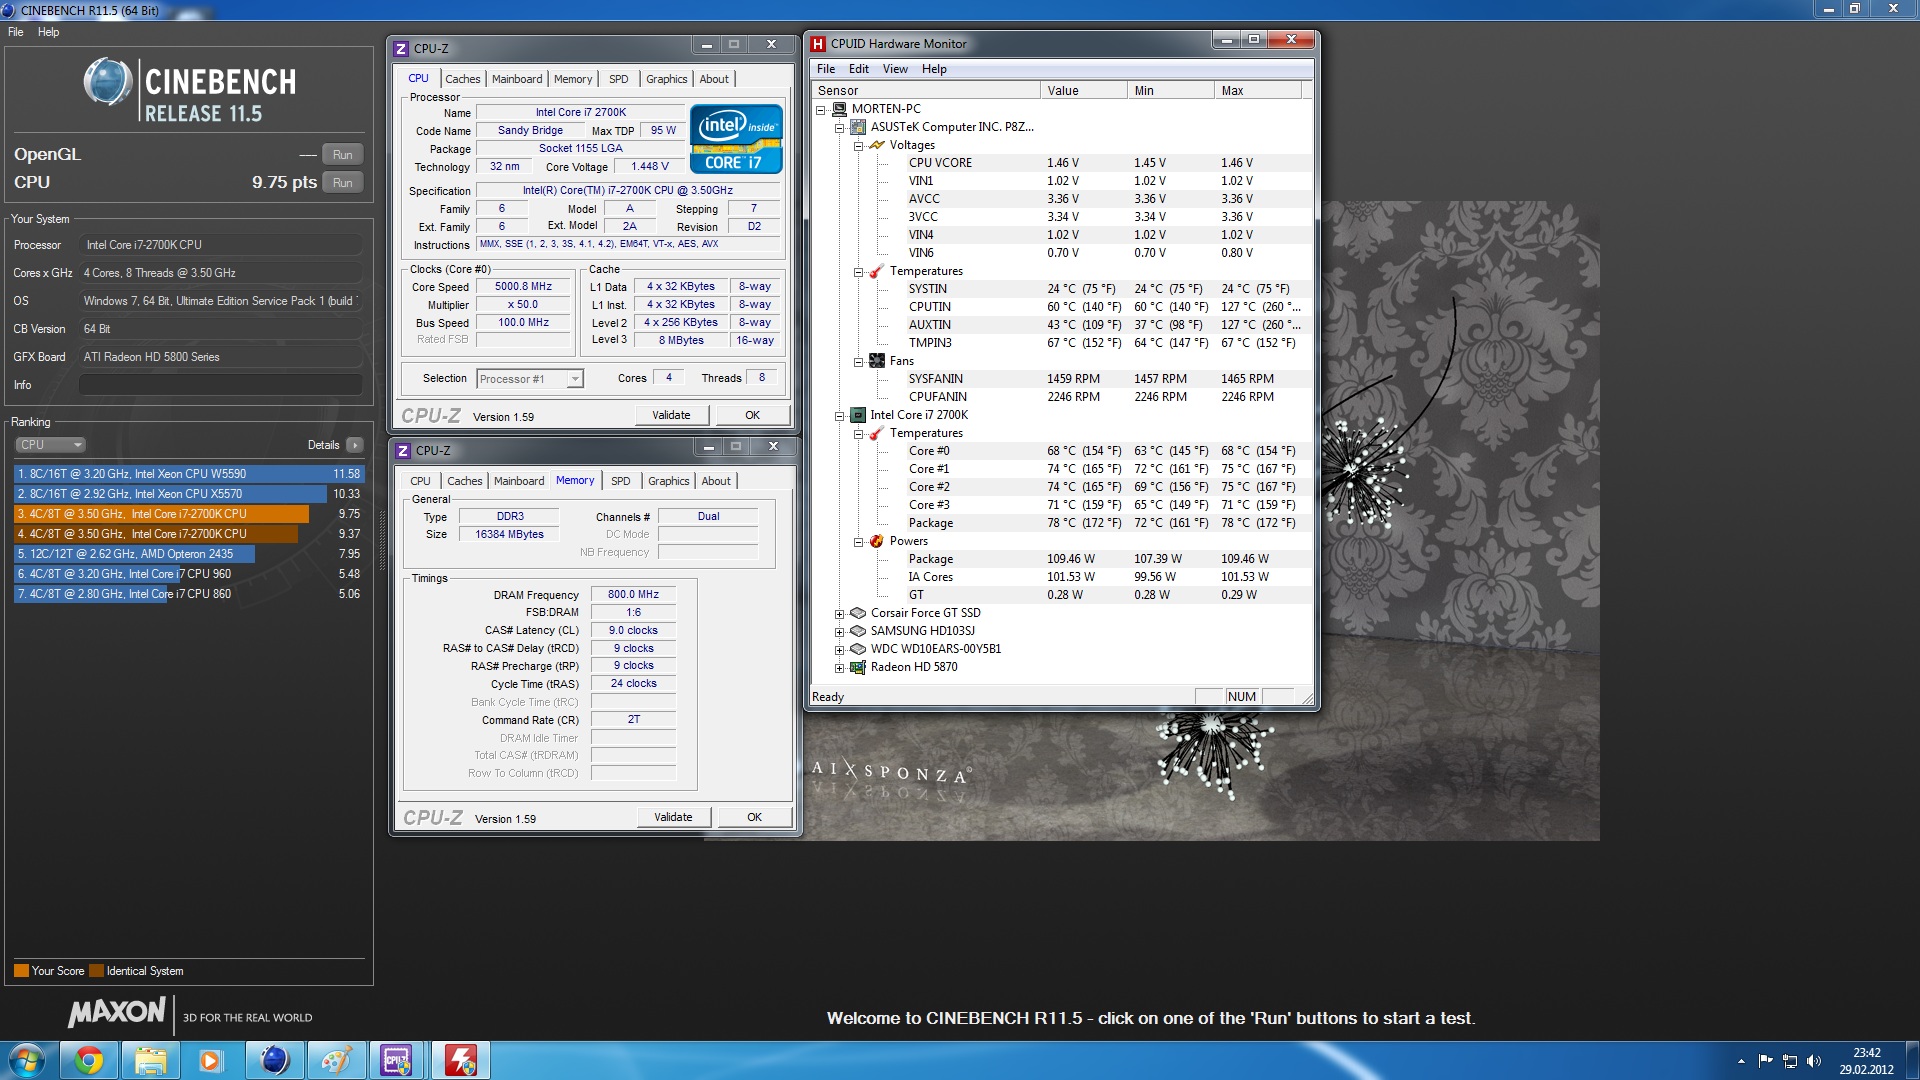1920x1080 pixels.
Task: Open the Cinebench File menu
Action: tap(16, 32)
